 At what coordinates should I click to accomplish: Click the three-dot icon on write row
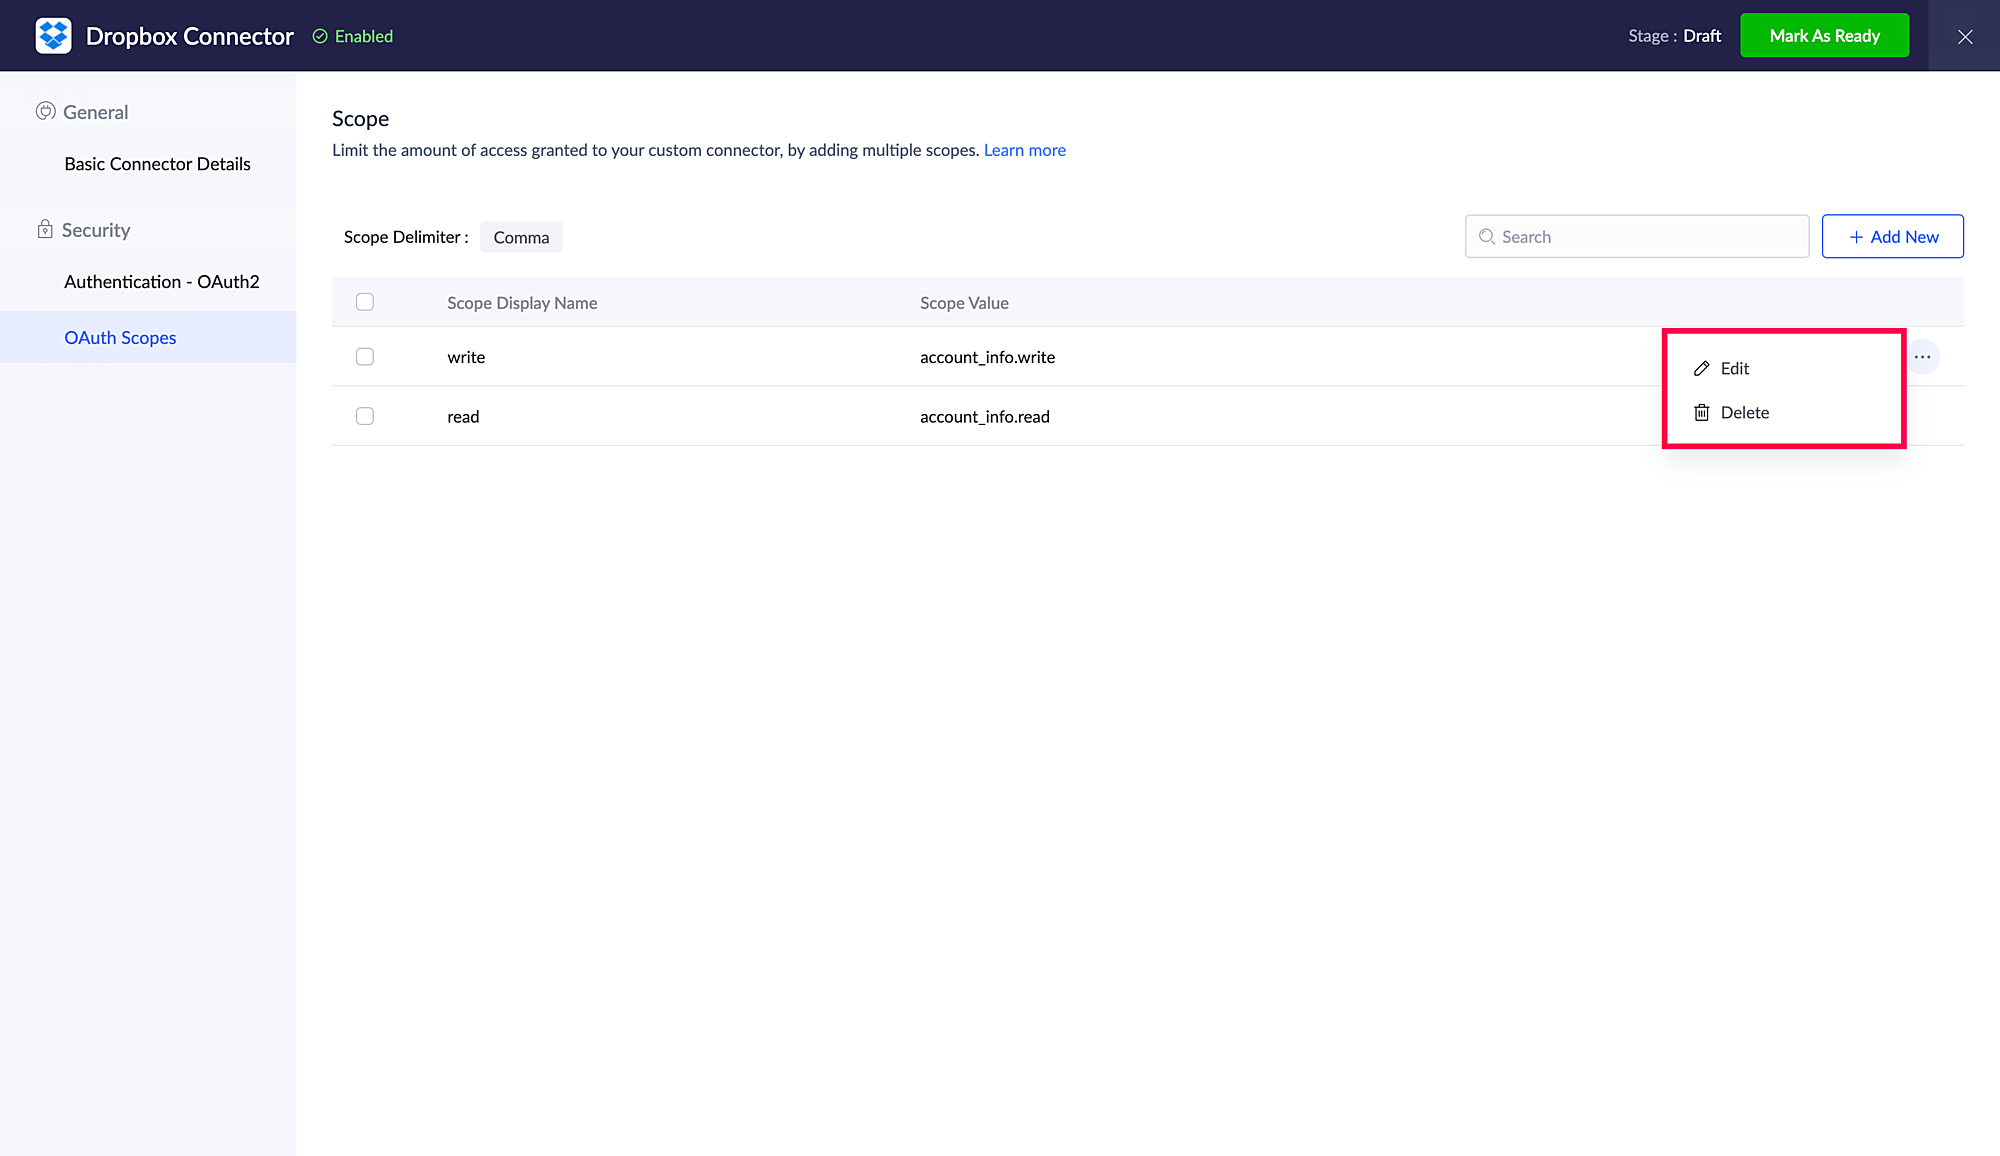[1922, 357]
